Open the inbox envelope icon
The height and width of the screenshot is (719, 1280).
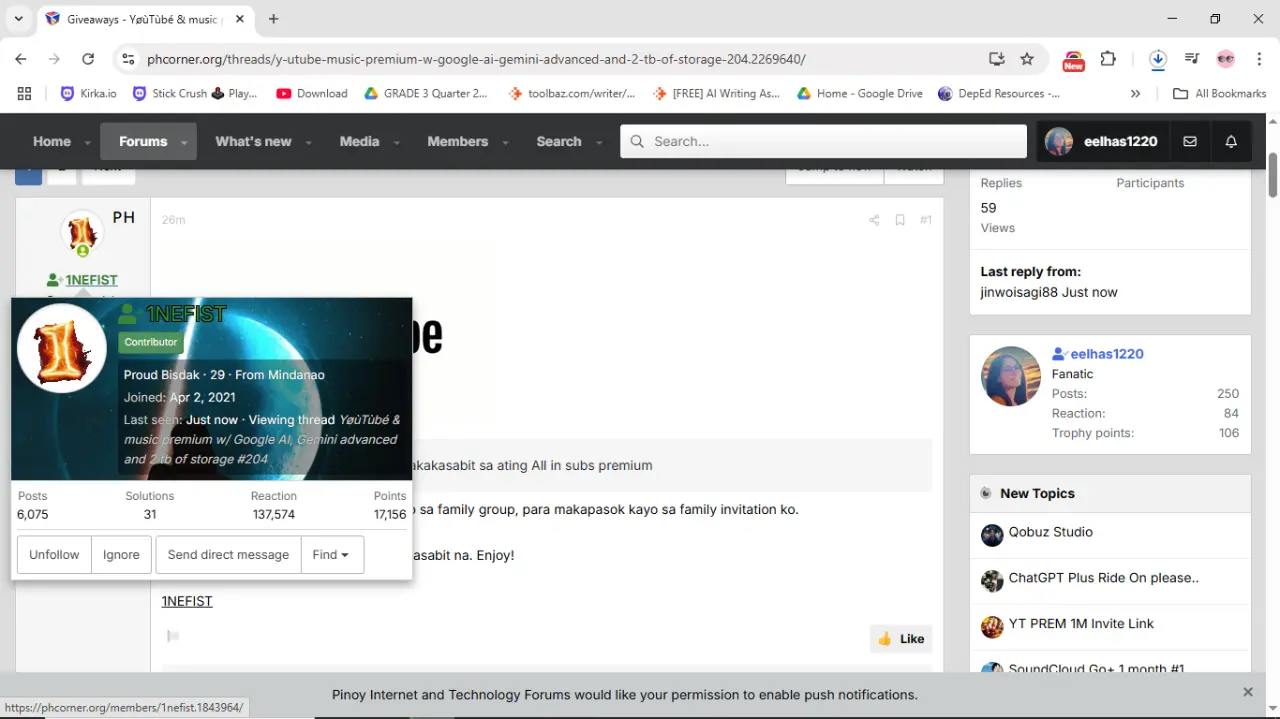1190,141
